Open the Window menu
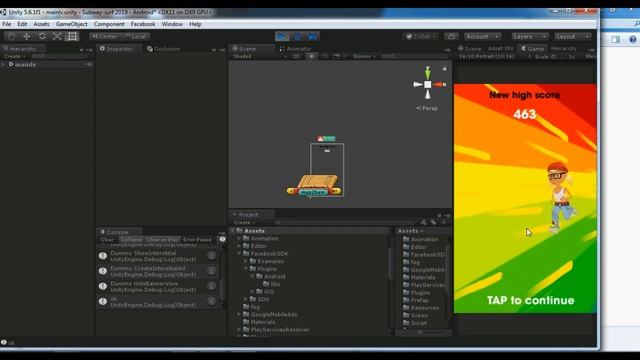The image size is (640, 360). pos(172,24)
